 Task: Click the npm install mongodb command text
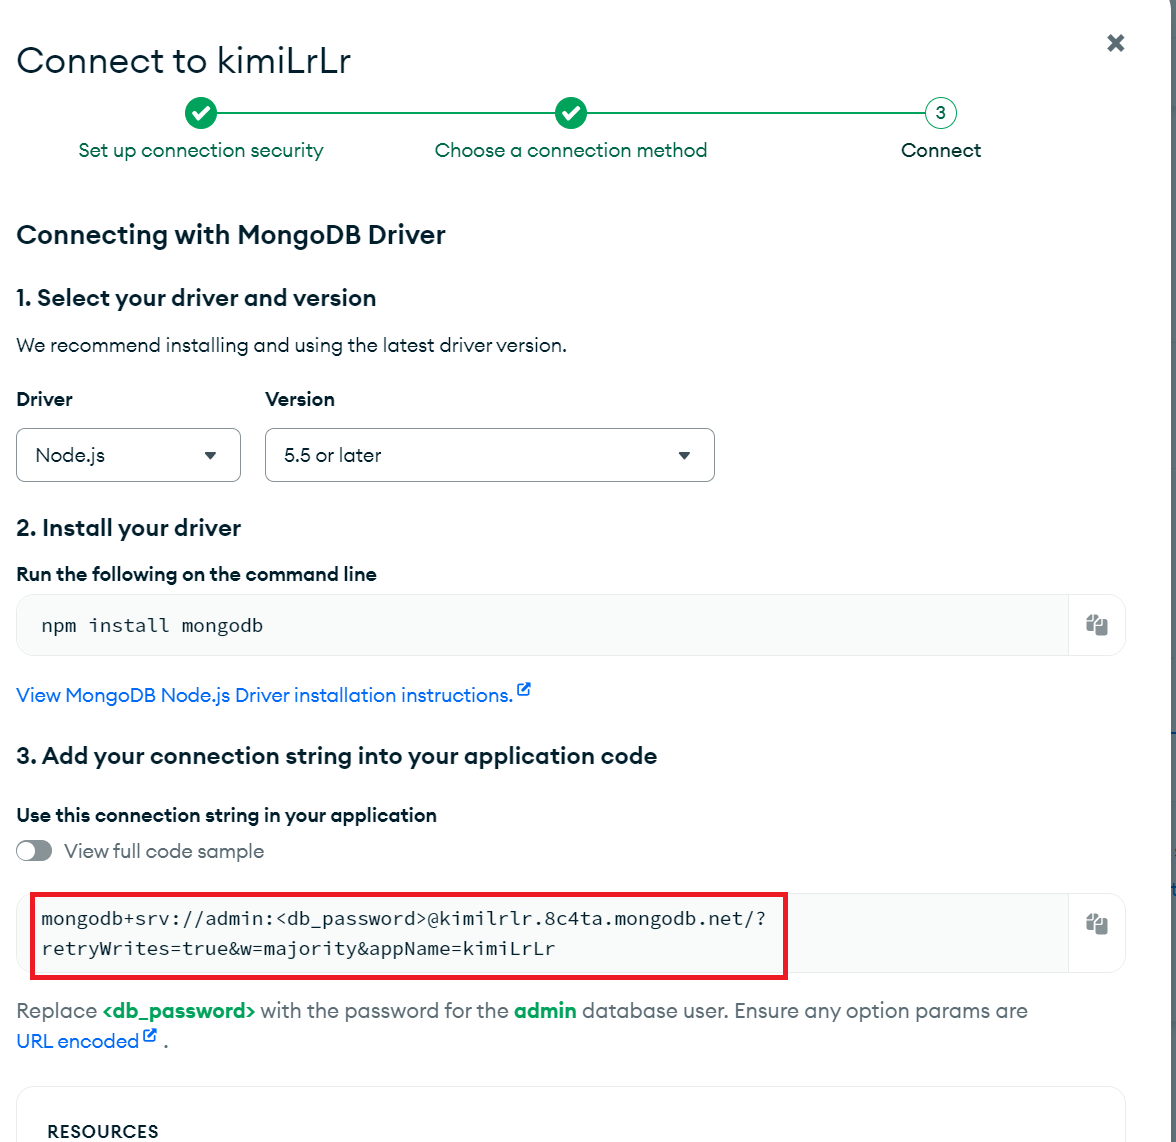pyautogui.click(x=152, y=625)
